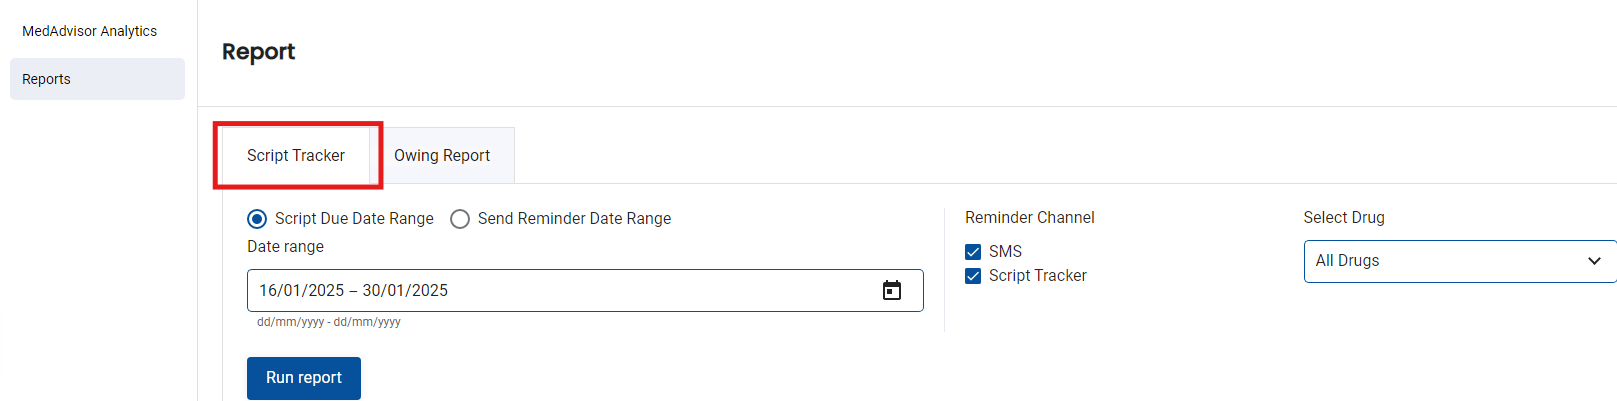
Task: Click the Reminder Channel section label
Action: [x=1029, y=218]
